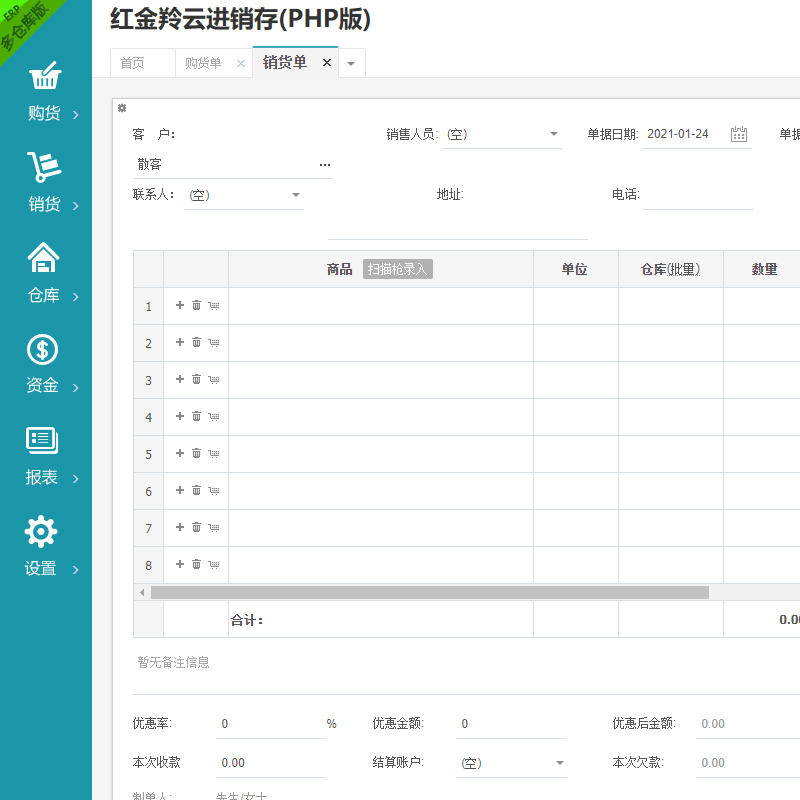800x800 pixels.
Task: Open product picker cart icon in row 5
Action: [x=214, y=454]
